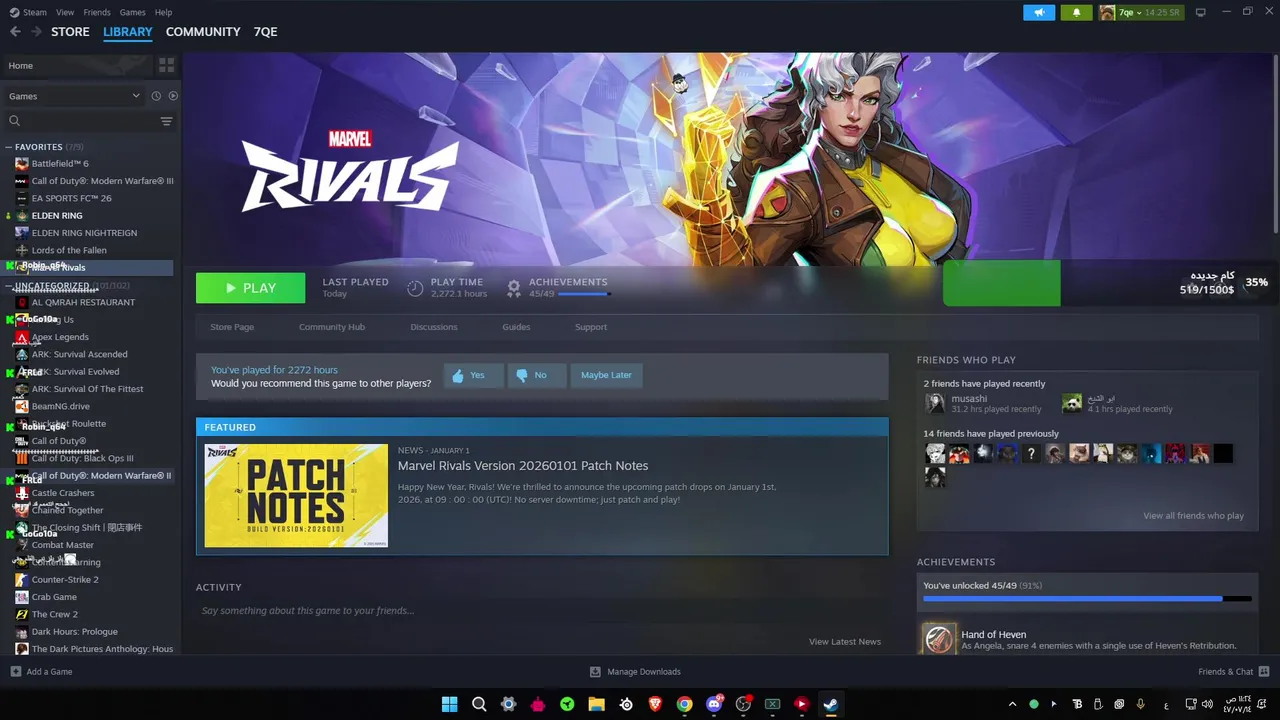
Task: Open Brave browser from taskbar
Action: (655, 704)
